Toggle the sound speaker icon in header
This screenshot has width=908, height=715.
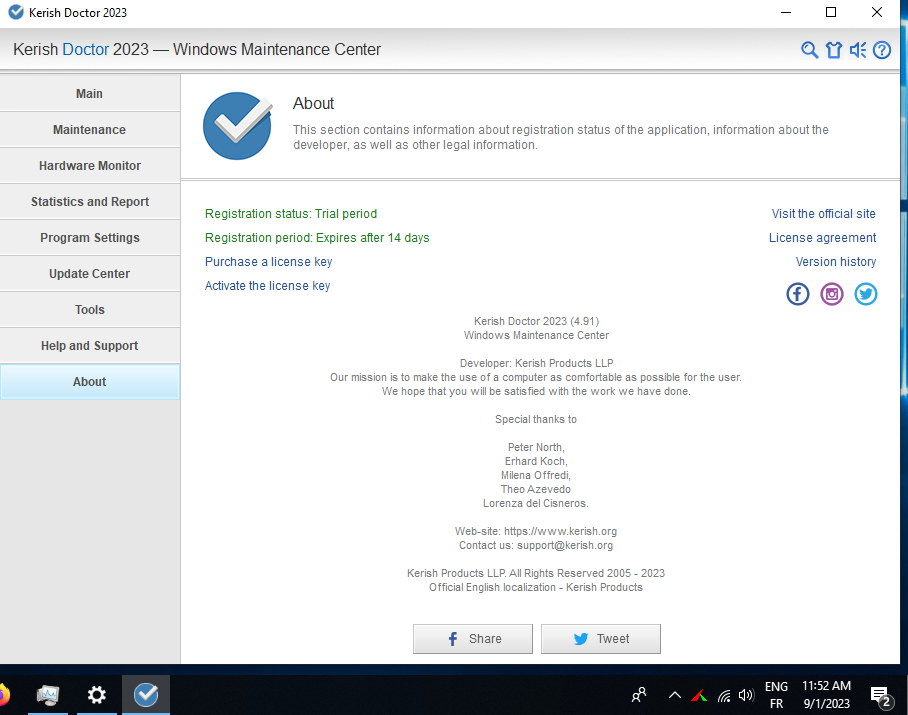coord(858,50)
